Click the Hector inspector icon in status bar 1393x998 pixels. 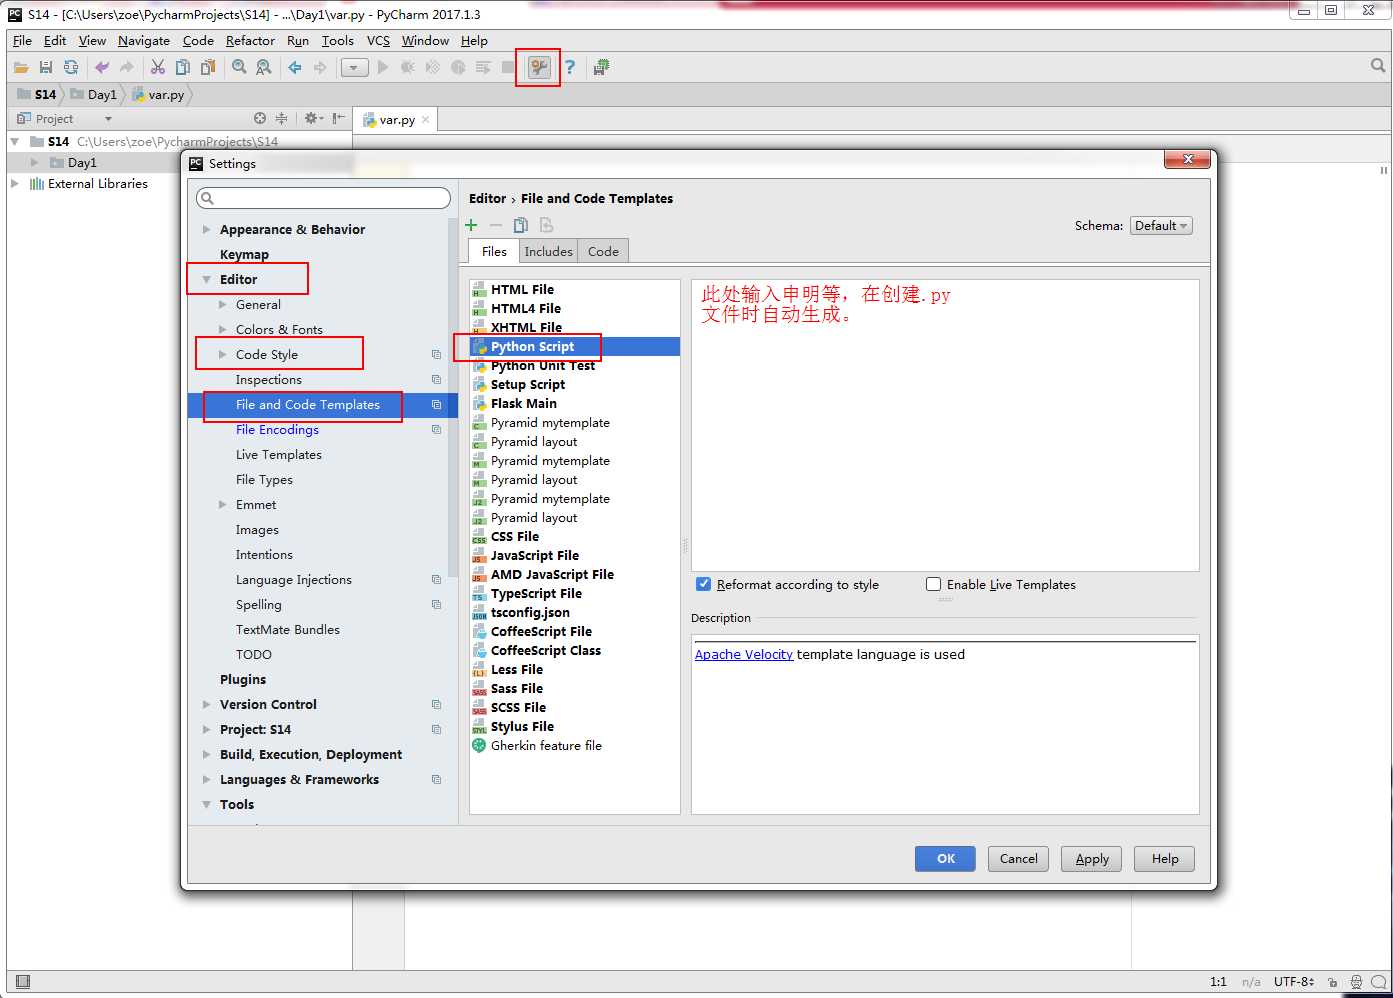pos(1357,982)
